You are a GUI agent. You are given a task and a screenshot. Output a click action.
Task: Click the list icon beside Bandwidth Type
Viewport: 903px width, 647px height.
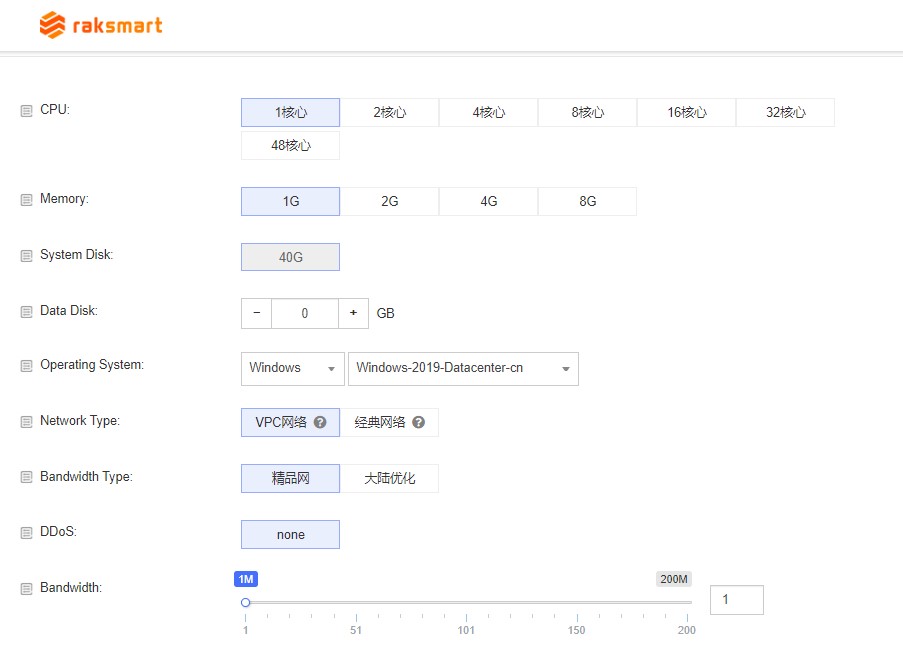click(x=27, y=478)
